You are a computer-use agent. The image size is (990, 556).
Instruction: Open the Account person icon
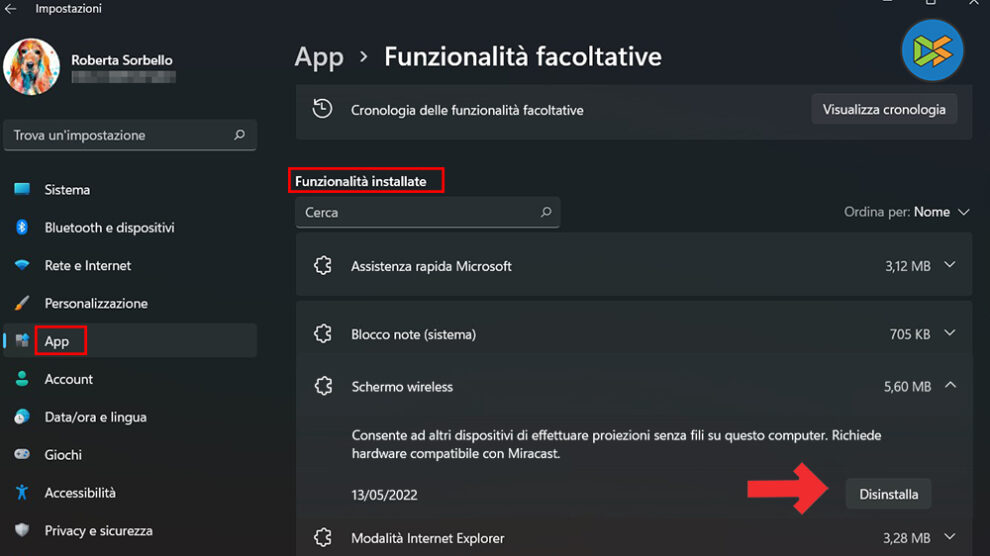point(22,379)
